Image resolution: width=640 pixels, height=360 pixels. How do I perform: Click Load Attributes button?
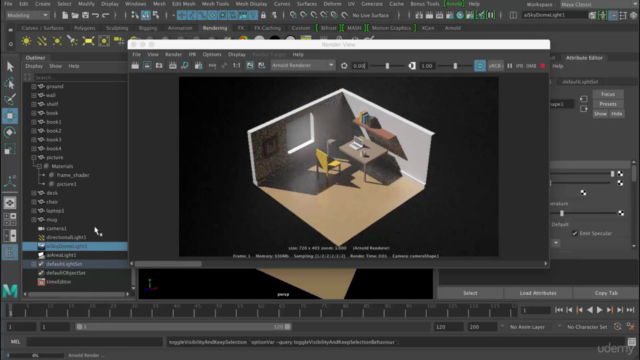[x=538, y=293]
